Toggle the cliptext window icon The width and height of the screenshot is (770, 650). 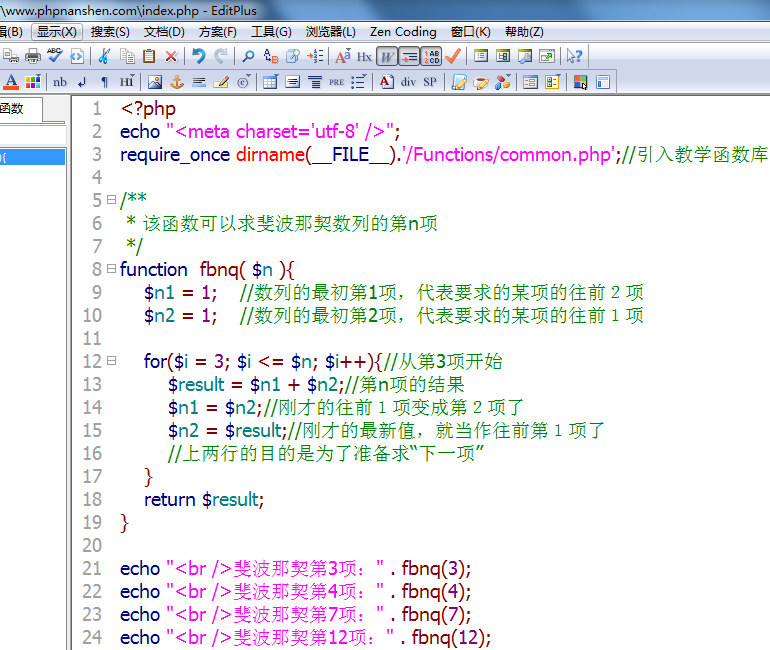[x=481, y=56]
